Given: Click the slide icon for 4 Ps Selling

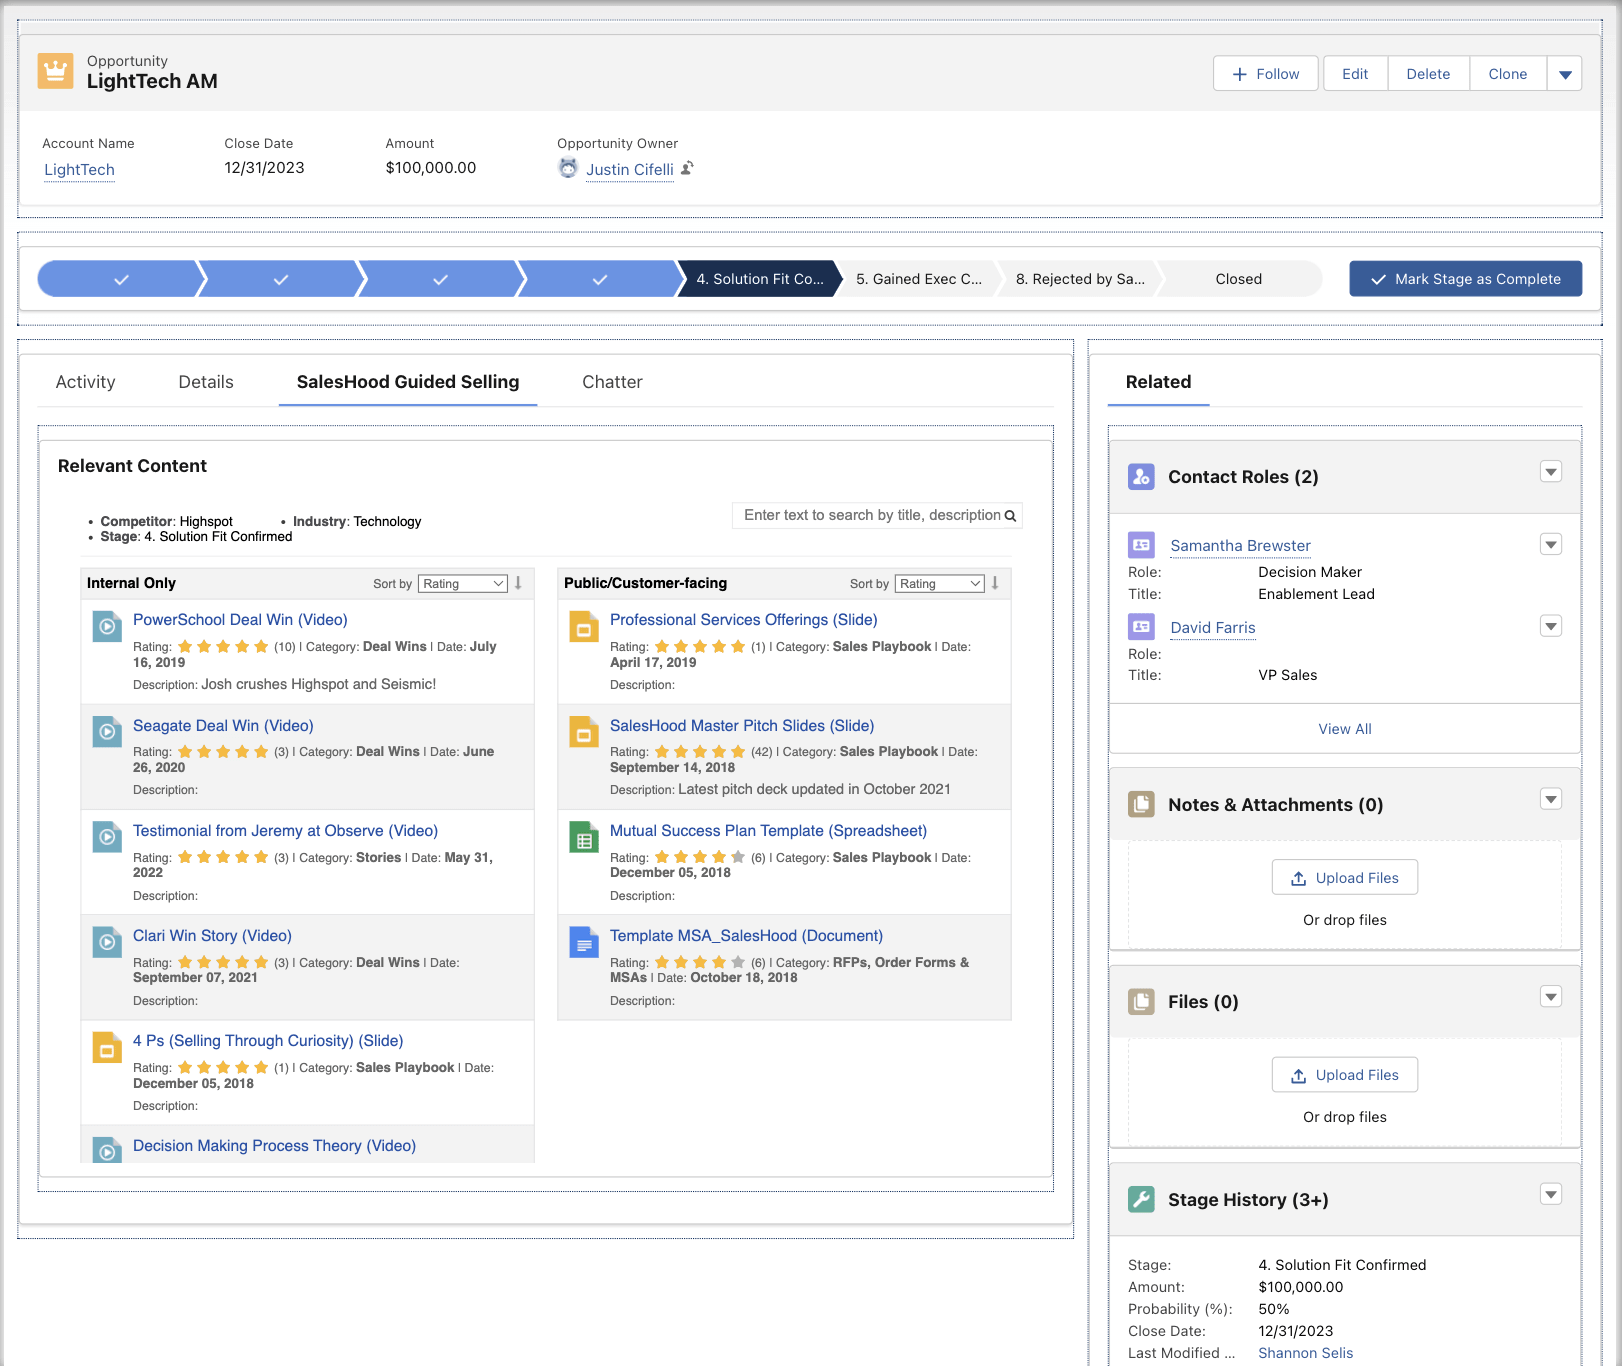Looking at the screenshot, I should point(107,1047).
